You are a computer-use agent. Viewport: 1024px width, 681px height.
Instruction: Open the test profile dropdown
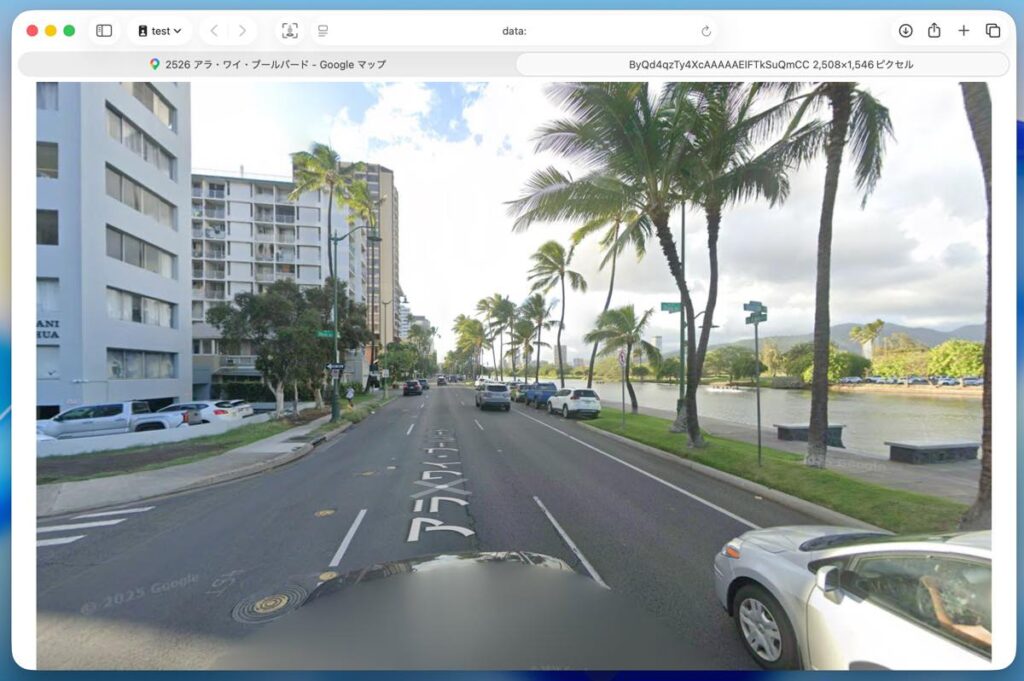160,31
